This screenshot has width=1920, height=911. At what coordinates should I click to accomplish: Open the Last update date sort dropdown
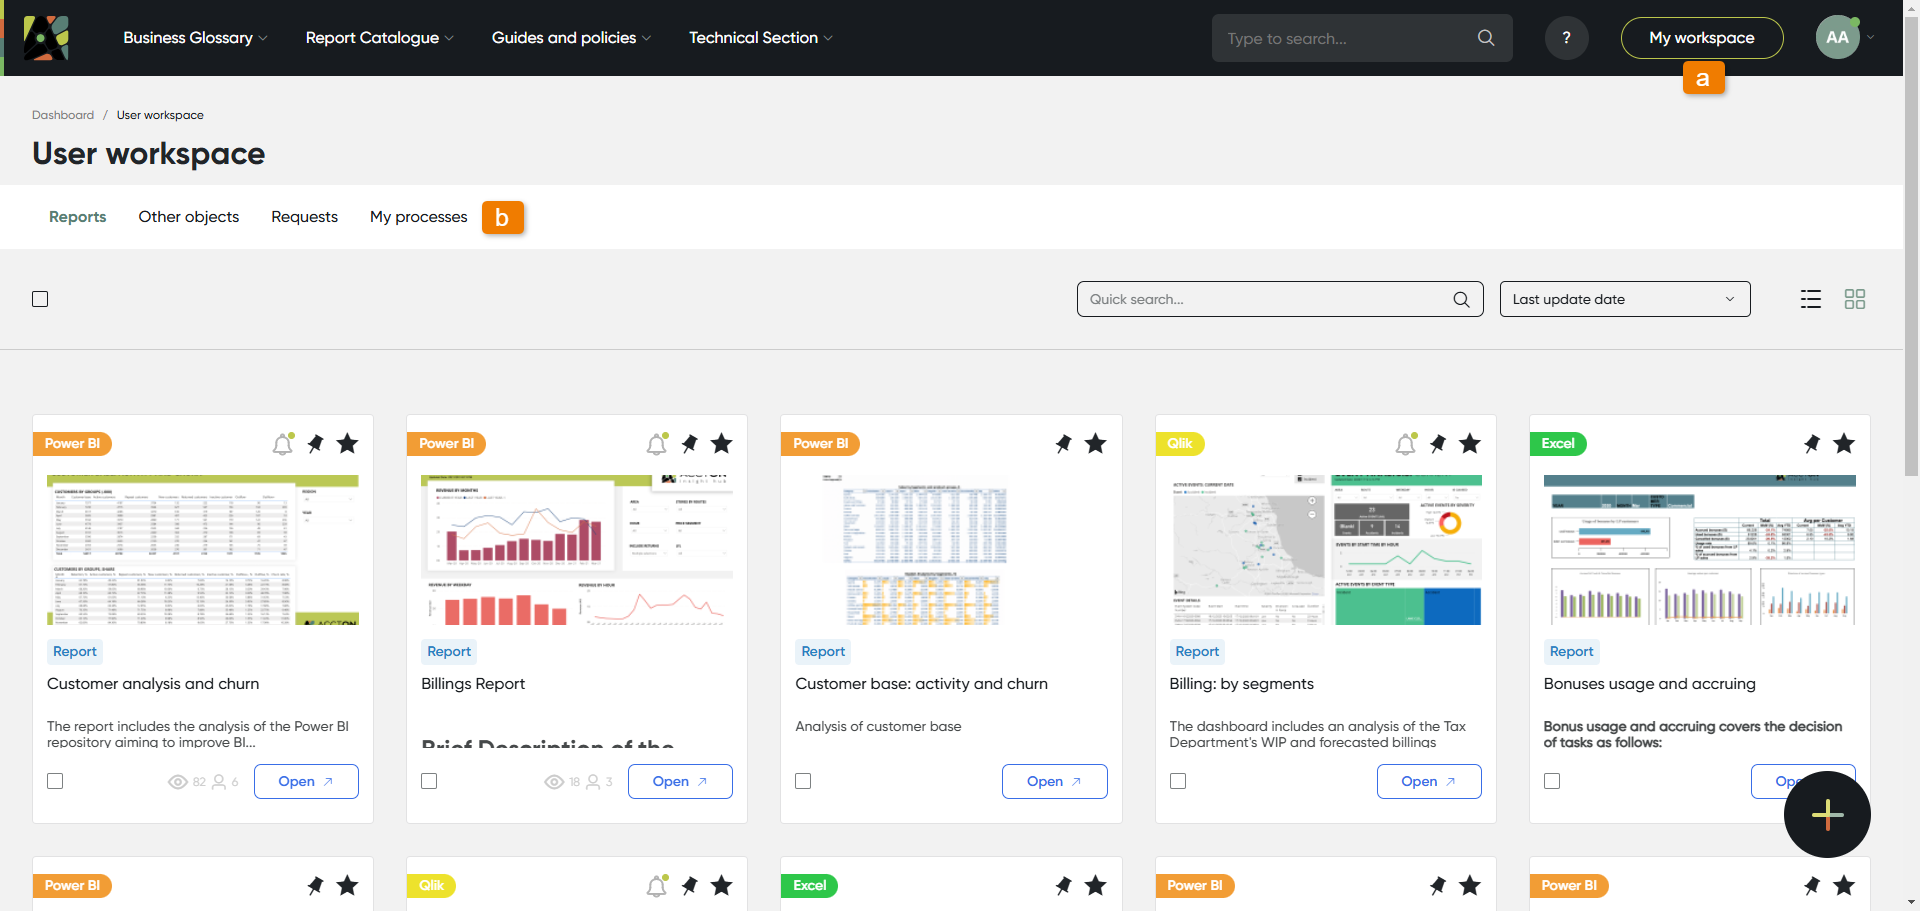coord(1624,299)
